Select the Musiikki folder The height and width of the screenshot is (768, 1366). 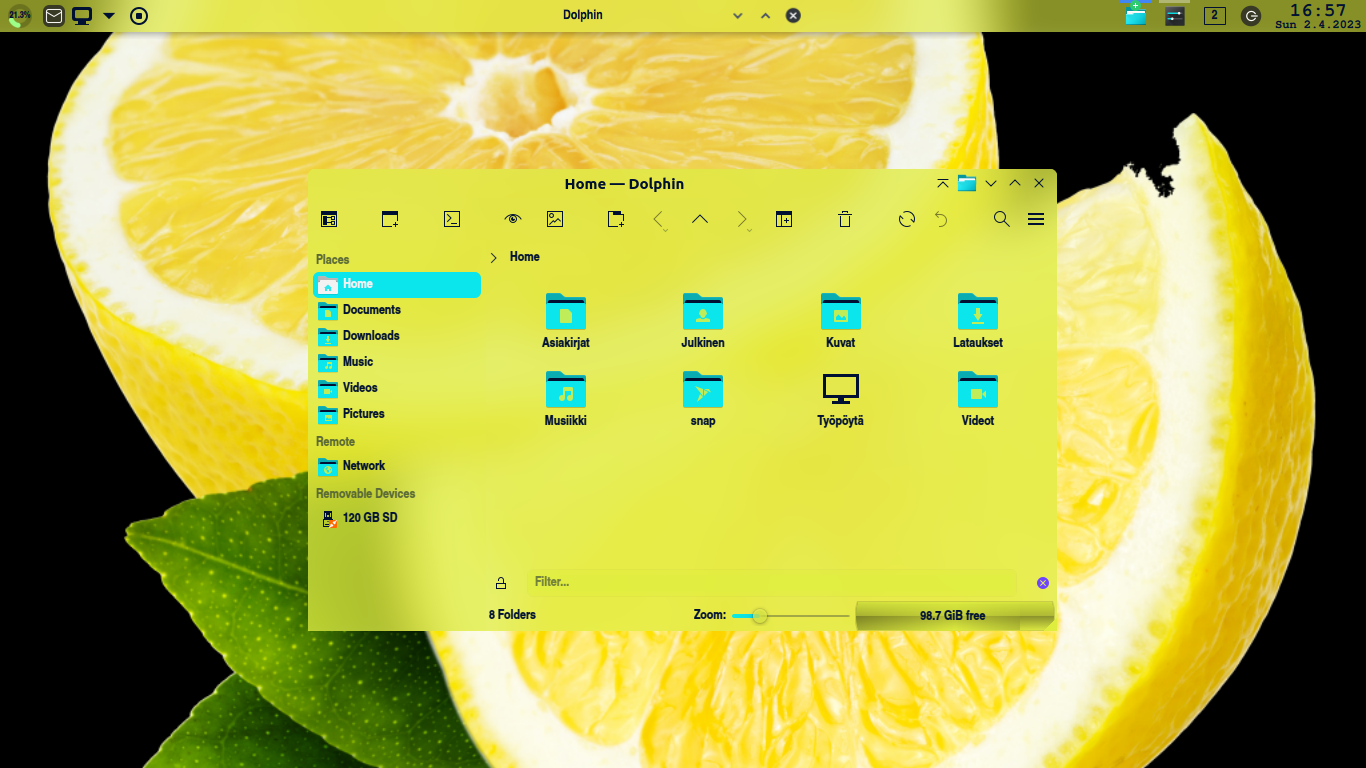(566, 399)
